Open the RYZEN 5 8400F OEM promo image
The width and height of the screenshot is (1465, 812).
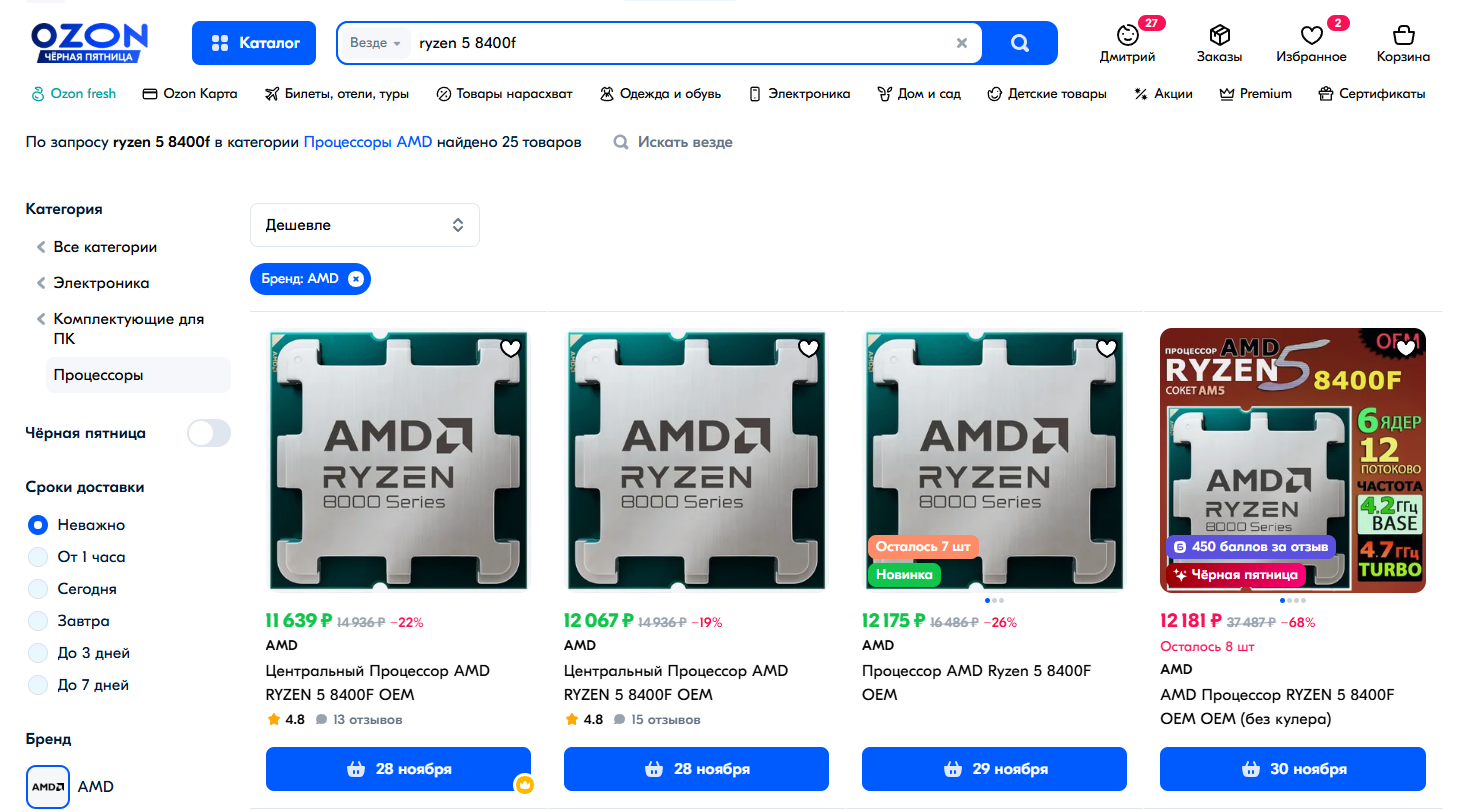click(x=1293, y=460)
